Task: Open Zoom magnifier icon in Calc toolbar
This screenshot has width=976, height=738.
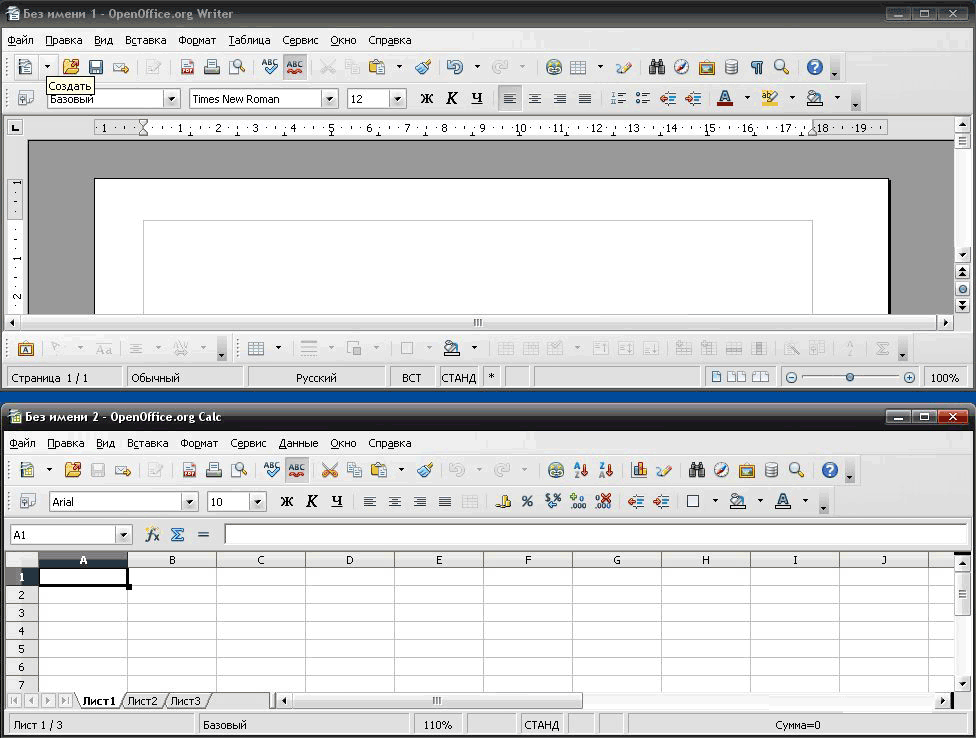Action: click(796, 470)
